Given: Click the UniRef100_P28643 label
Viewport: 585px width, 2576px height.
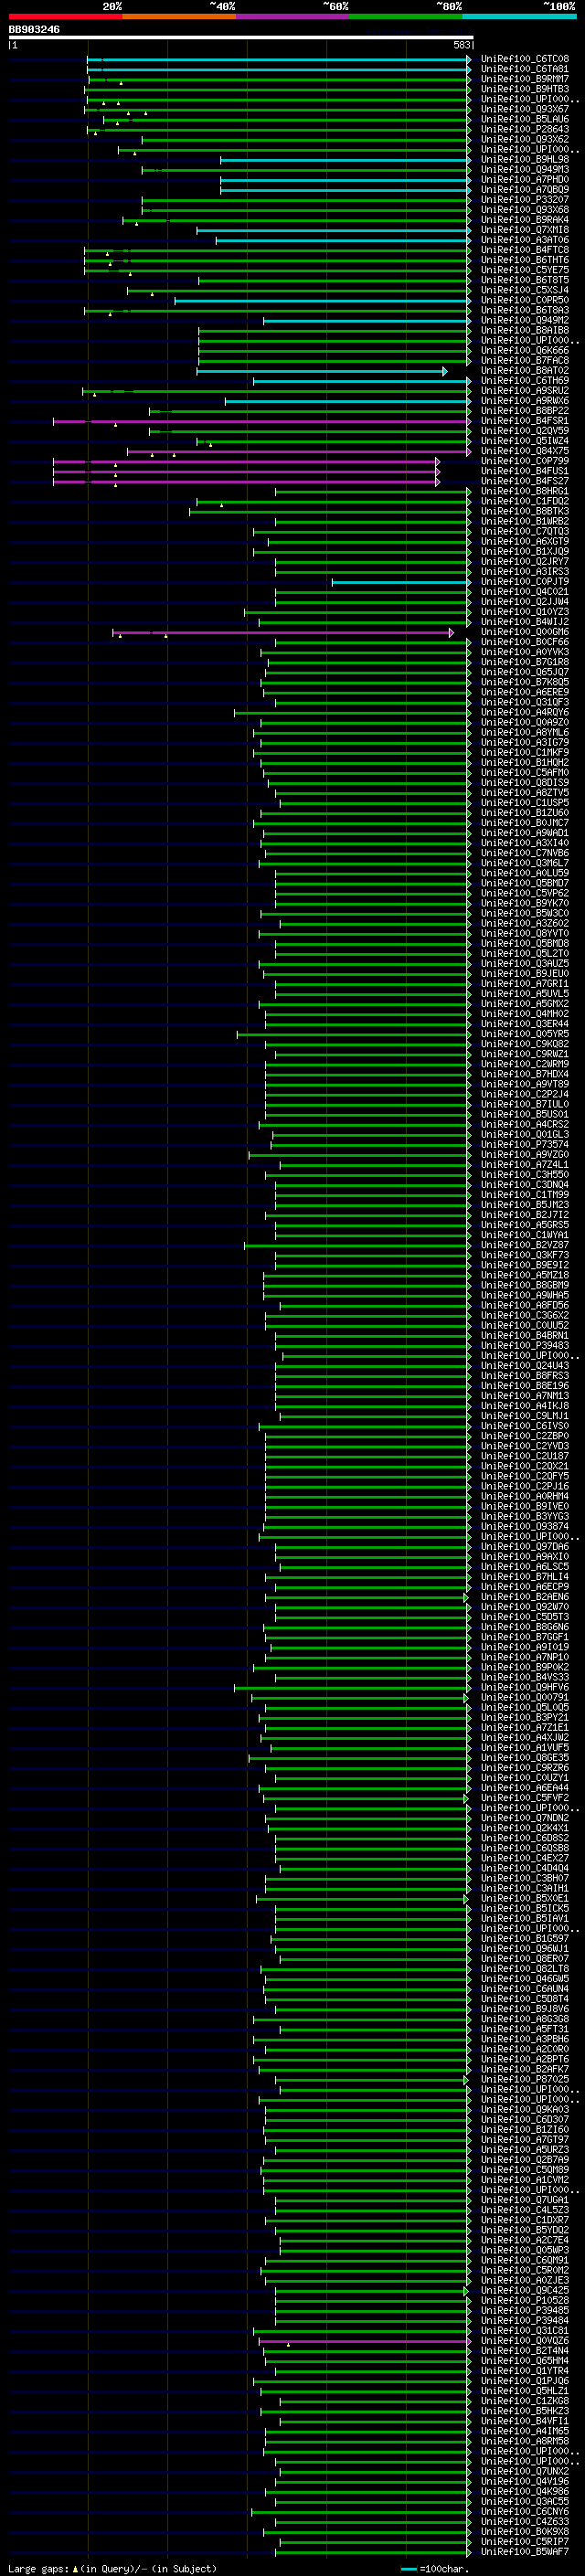Looking at the screenshot, I should [x=524, y=129].
